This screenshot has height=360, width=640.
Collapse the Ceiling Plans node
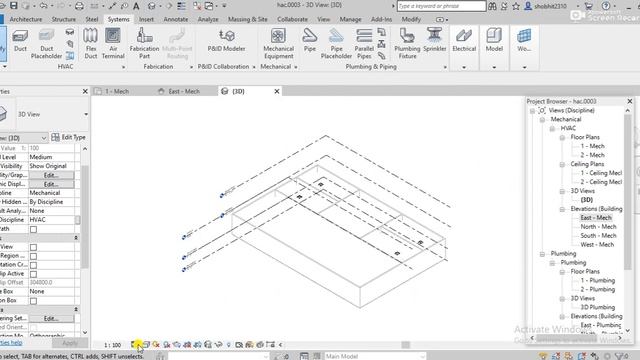tap(562, 164)
